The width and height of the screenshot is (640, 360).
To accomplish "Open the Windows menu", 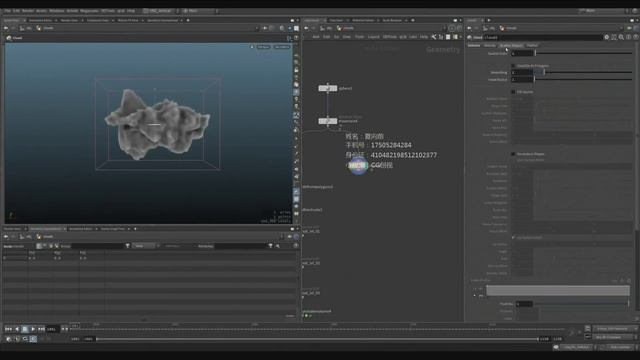I will tap(57, 11).
